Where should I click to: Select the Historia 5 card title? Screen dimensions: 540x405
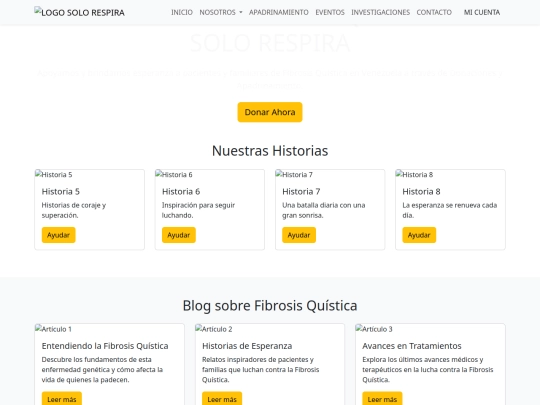tap(61, 191)
